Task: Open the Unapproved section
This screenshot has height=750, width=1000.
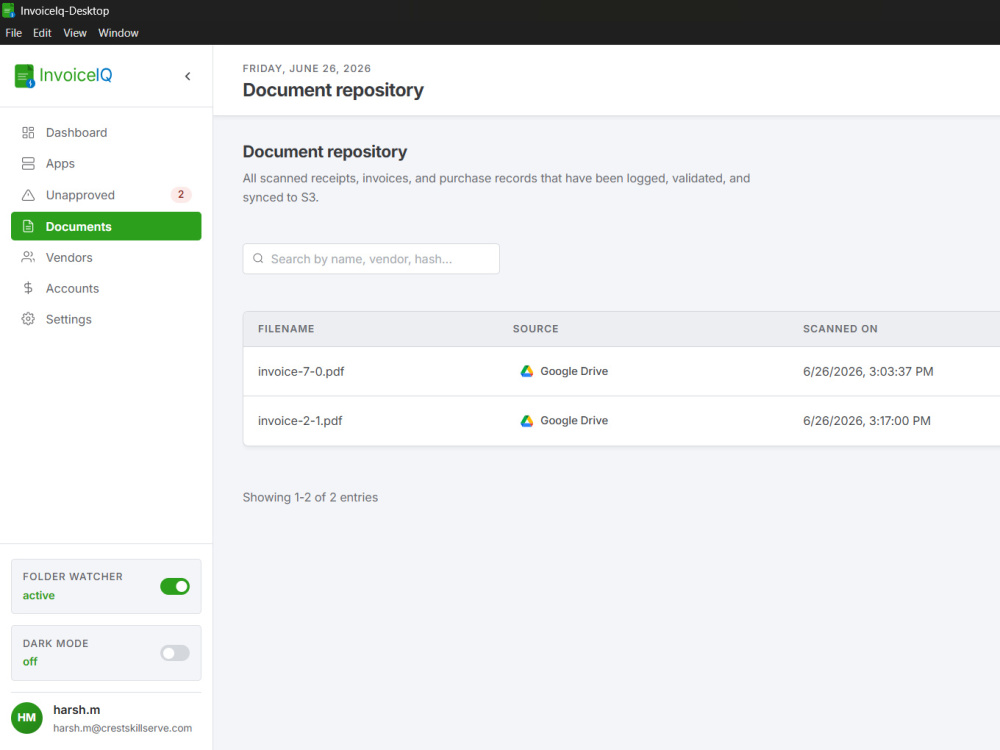Action: point(106,195)
